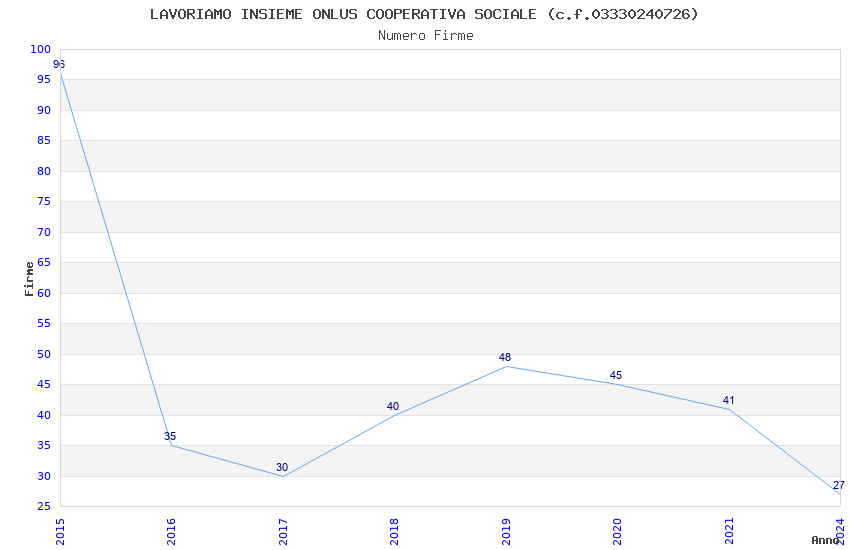This screenshot has width=850, height=550.
Task: Click the y-axis value 75
Action: click(44, 202)
